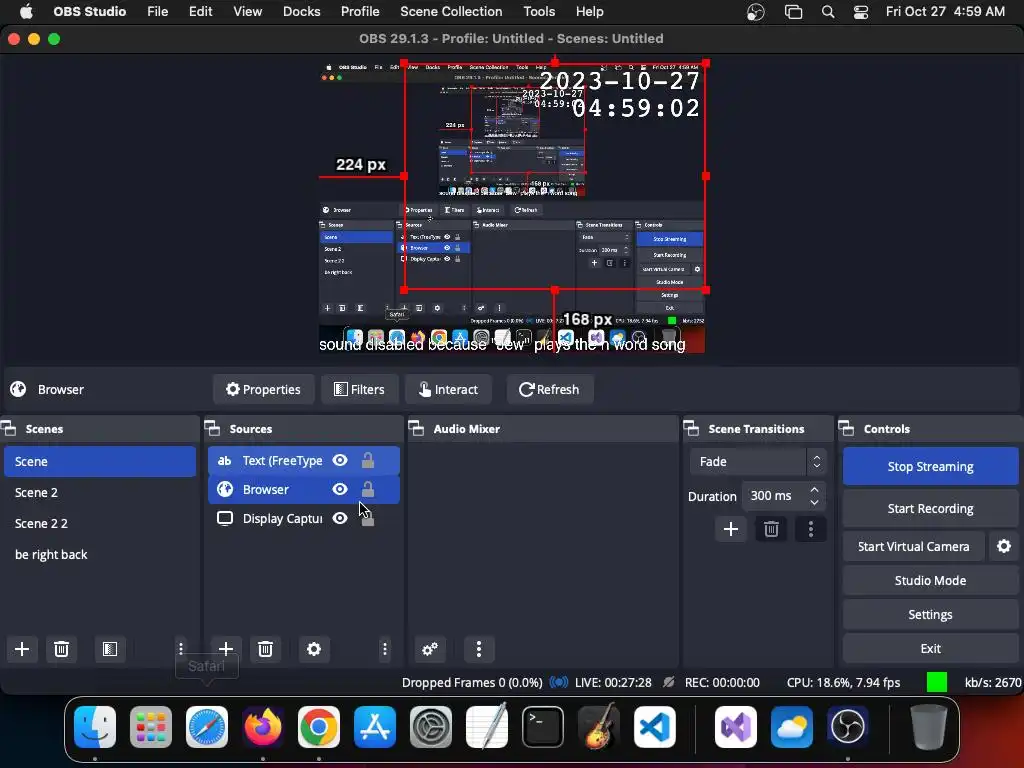Image resolution: width=1024 pixels, height=768 pixels.
Task: Add a new source with plus icon
Action: coord(226,649)
